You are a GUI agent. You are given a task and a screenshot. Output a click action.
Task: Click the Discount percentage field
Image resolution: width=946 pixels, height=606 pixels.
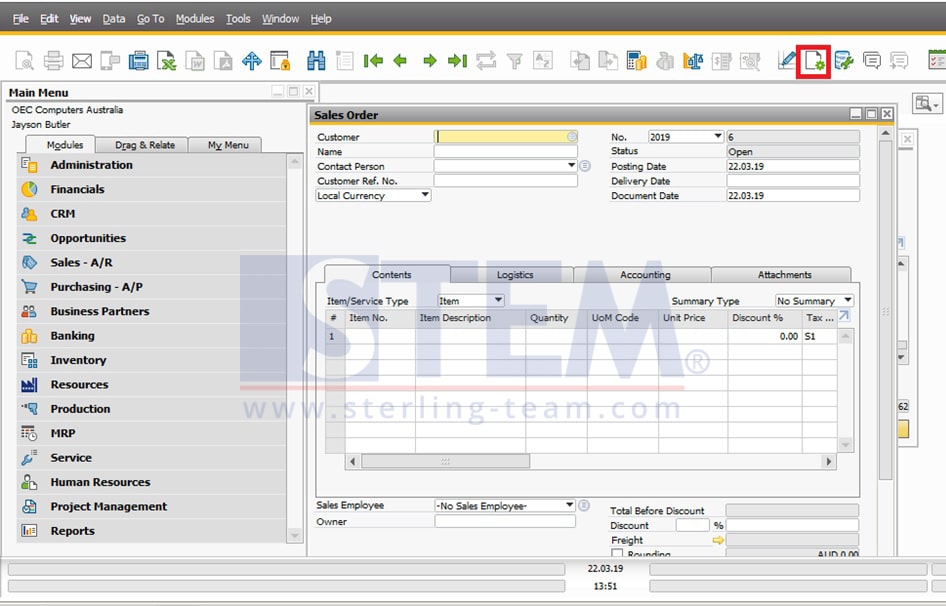point(693,525)
